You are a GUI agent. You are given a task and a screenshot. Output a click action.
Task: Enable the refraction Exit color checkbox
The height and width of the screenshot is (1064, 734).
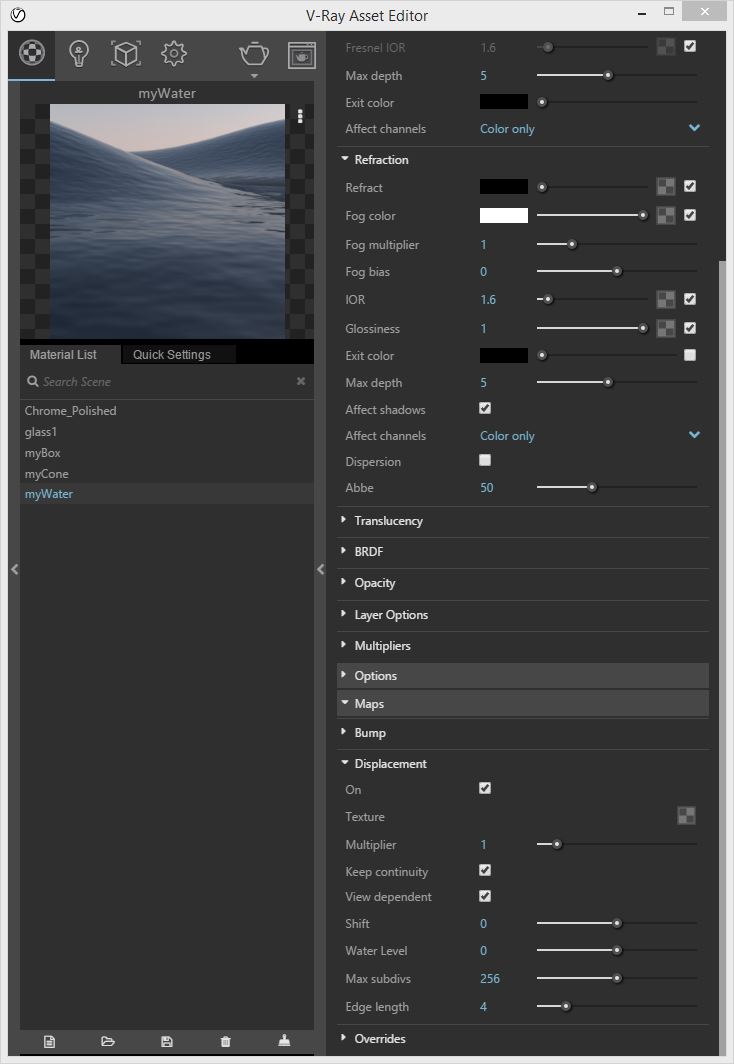[x=690, y=355]
